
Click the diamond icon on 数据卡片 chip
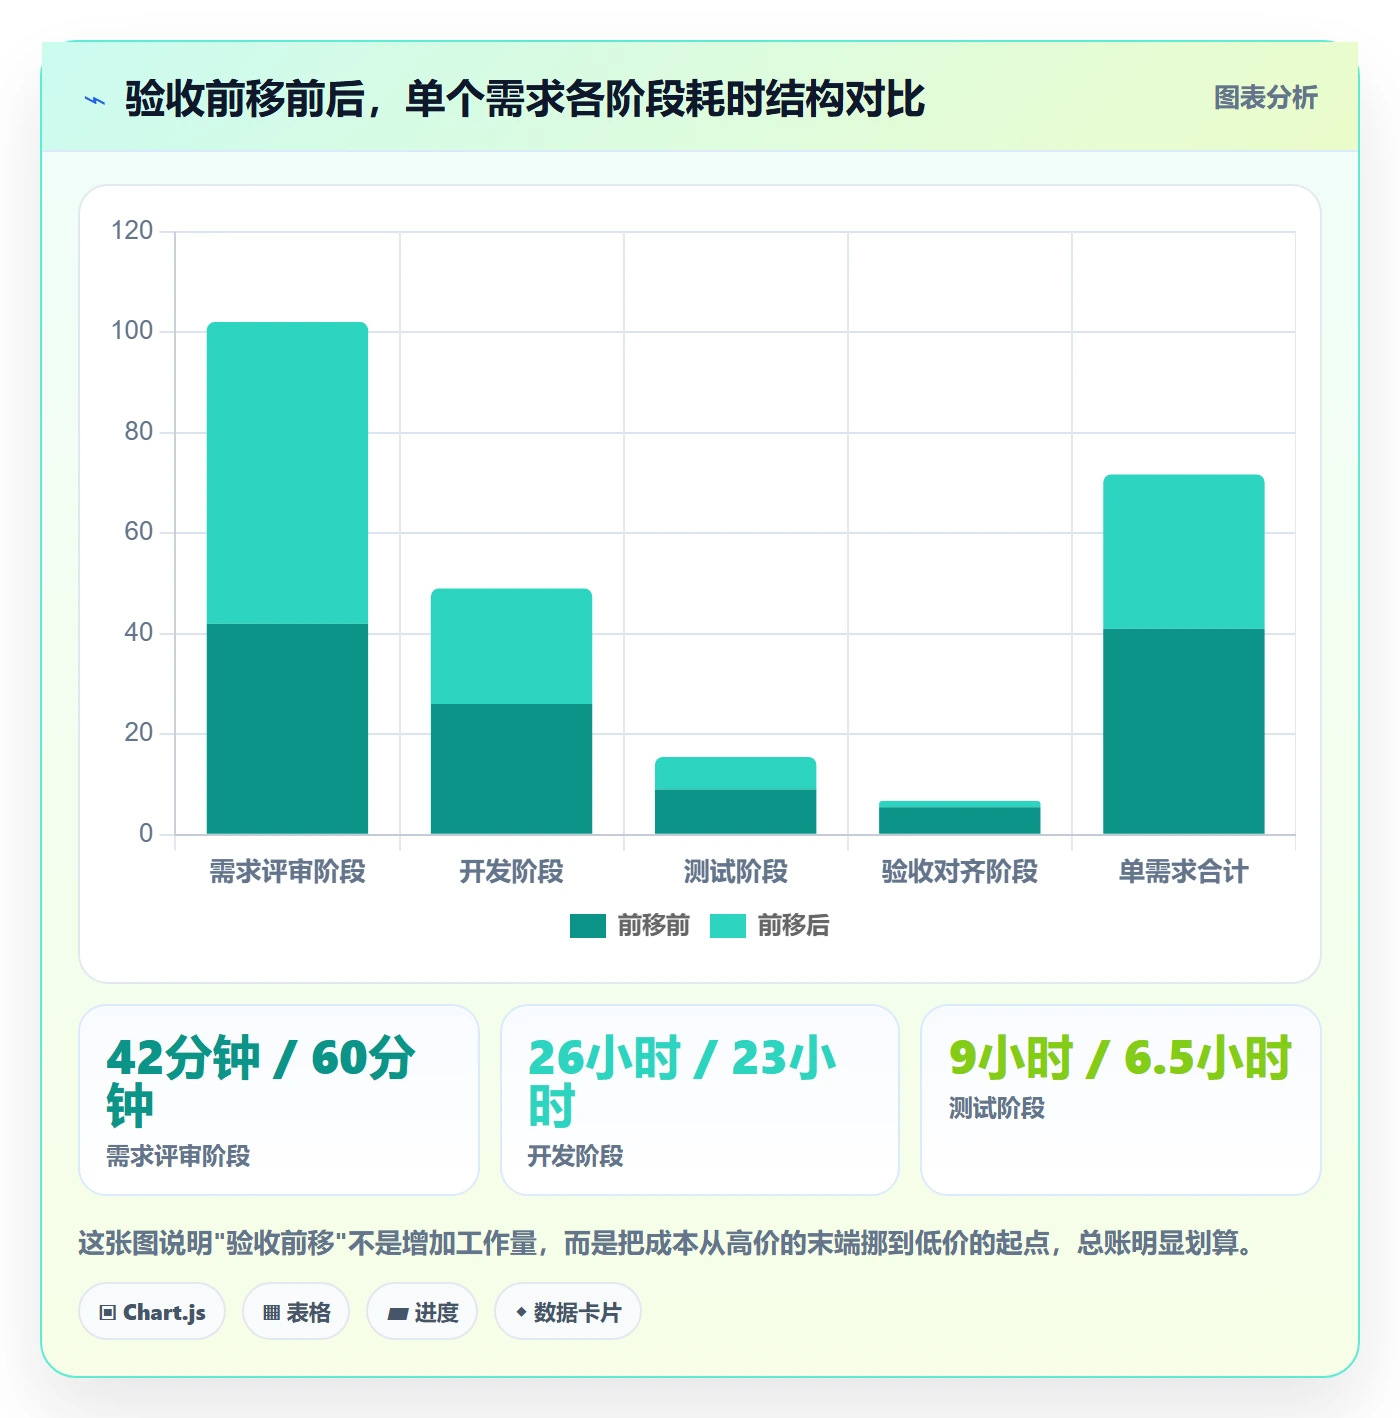coord(521,1312)
